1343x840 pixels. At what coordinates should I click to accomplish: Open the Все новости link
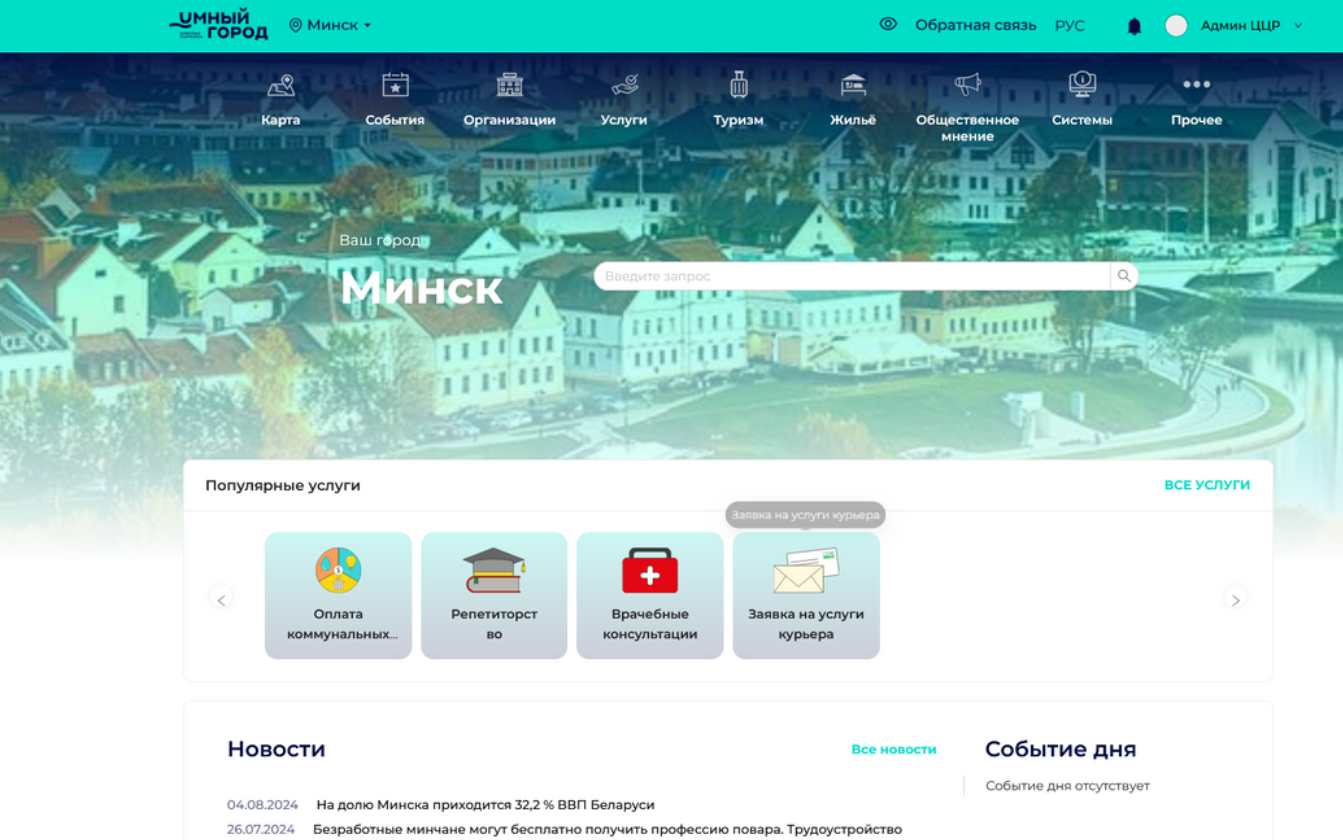[894, 749]
